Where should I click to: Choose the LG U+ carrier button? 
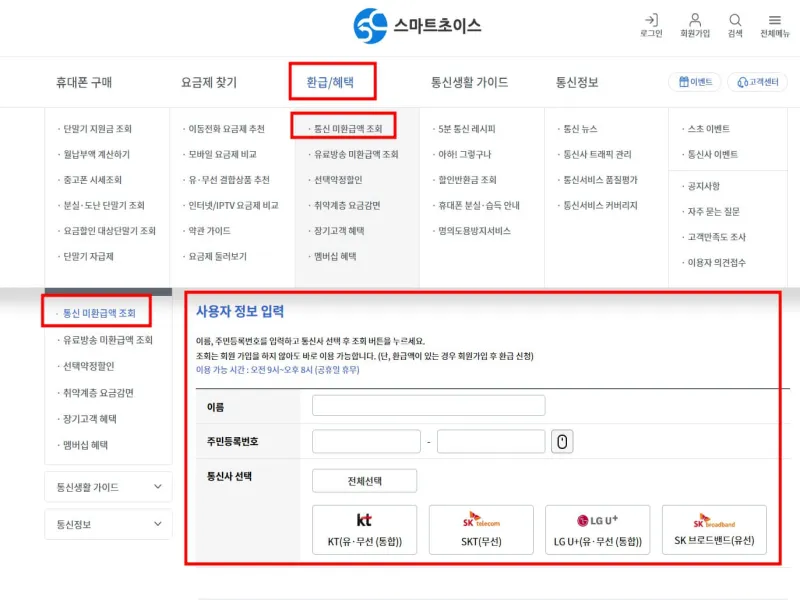pos(597,530)
